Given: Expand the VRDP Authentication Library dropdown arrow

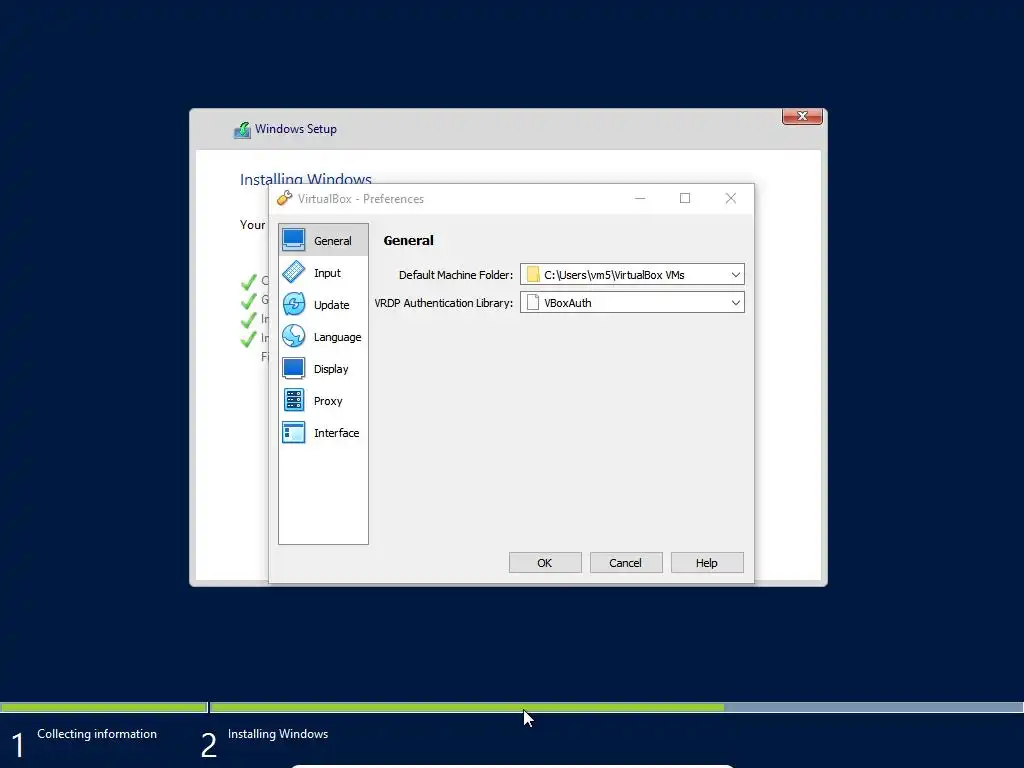Looking at the screenshot, I should point(735,303).
